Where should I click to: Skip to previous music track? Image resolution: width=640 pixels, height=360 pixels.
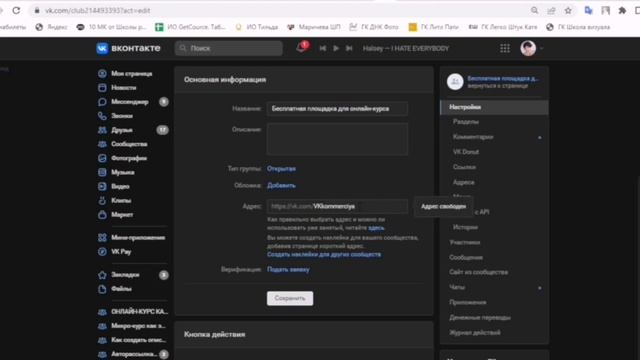(322, 48)
